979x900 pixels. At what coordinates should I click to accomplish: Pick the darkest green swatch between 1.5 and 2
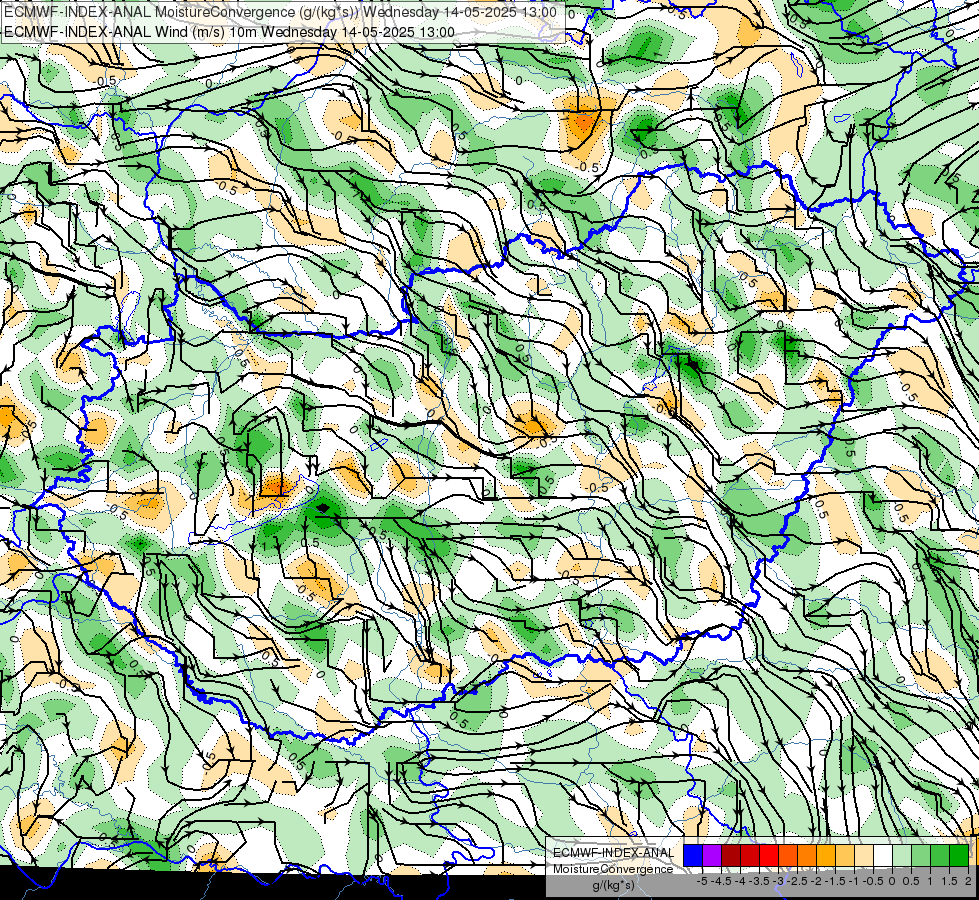959,856
